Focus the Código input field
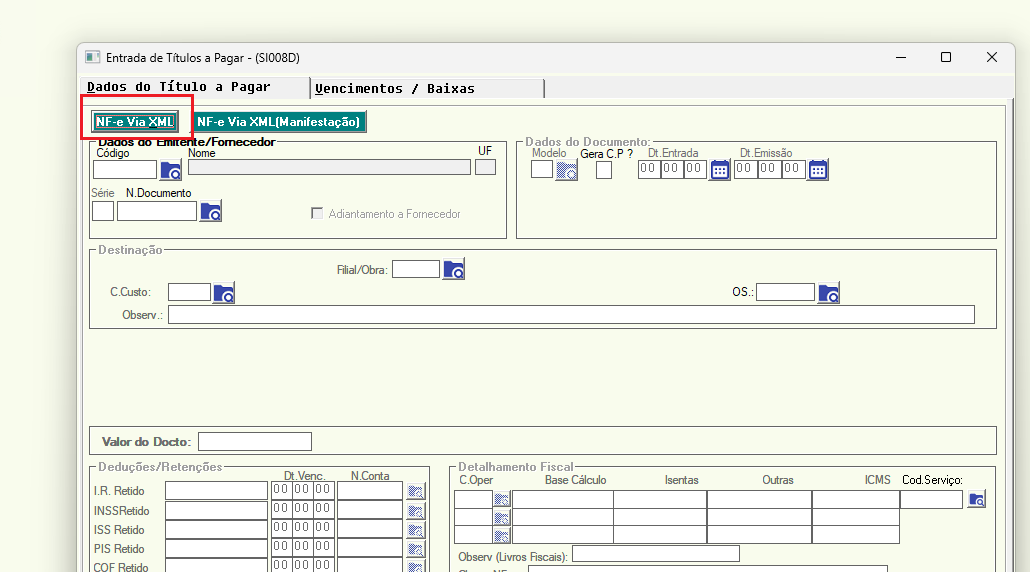 coord(125,169)
